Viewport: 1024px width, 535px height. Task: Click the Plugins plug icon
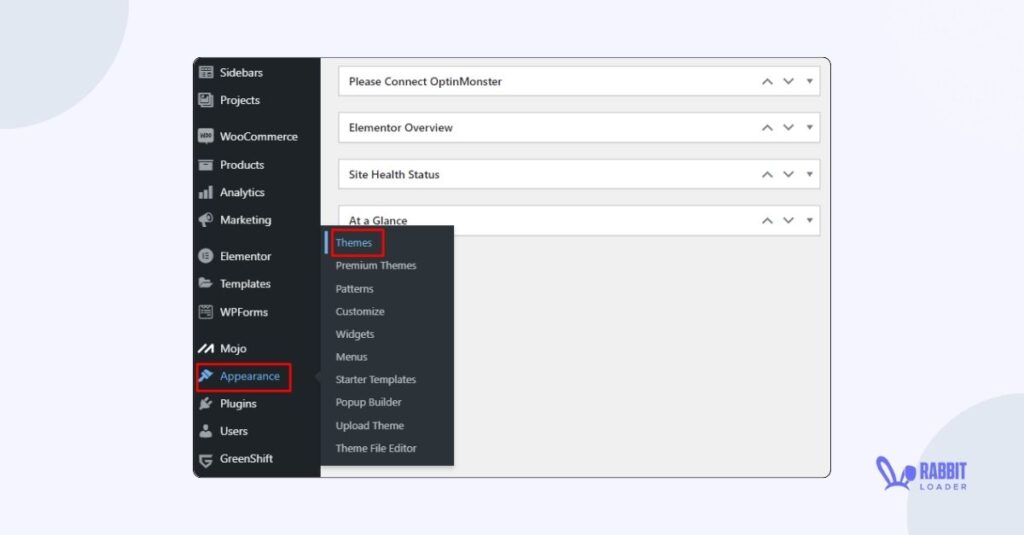click(206, 404)
